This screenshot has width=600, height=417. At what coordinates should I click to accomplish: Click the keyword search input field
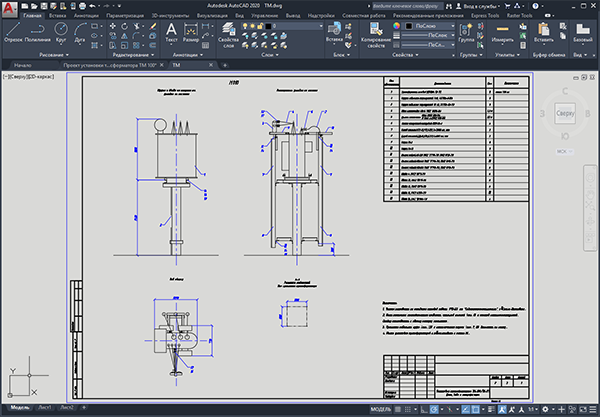click(408, 6)
